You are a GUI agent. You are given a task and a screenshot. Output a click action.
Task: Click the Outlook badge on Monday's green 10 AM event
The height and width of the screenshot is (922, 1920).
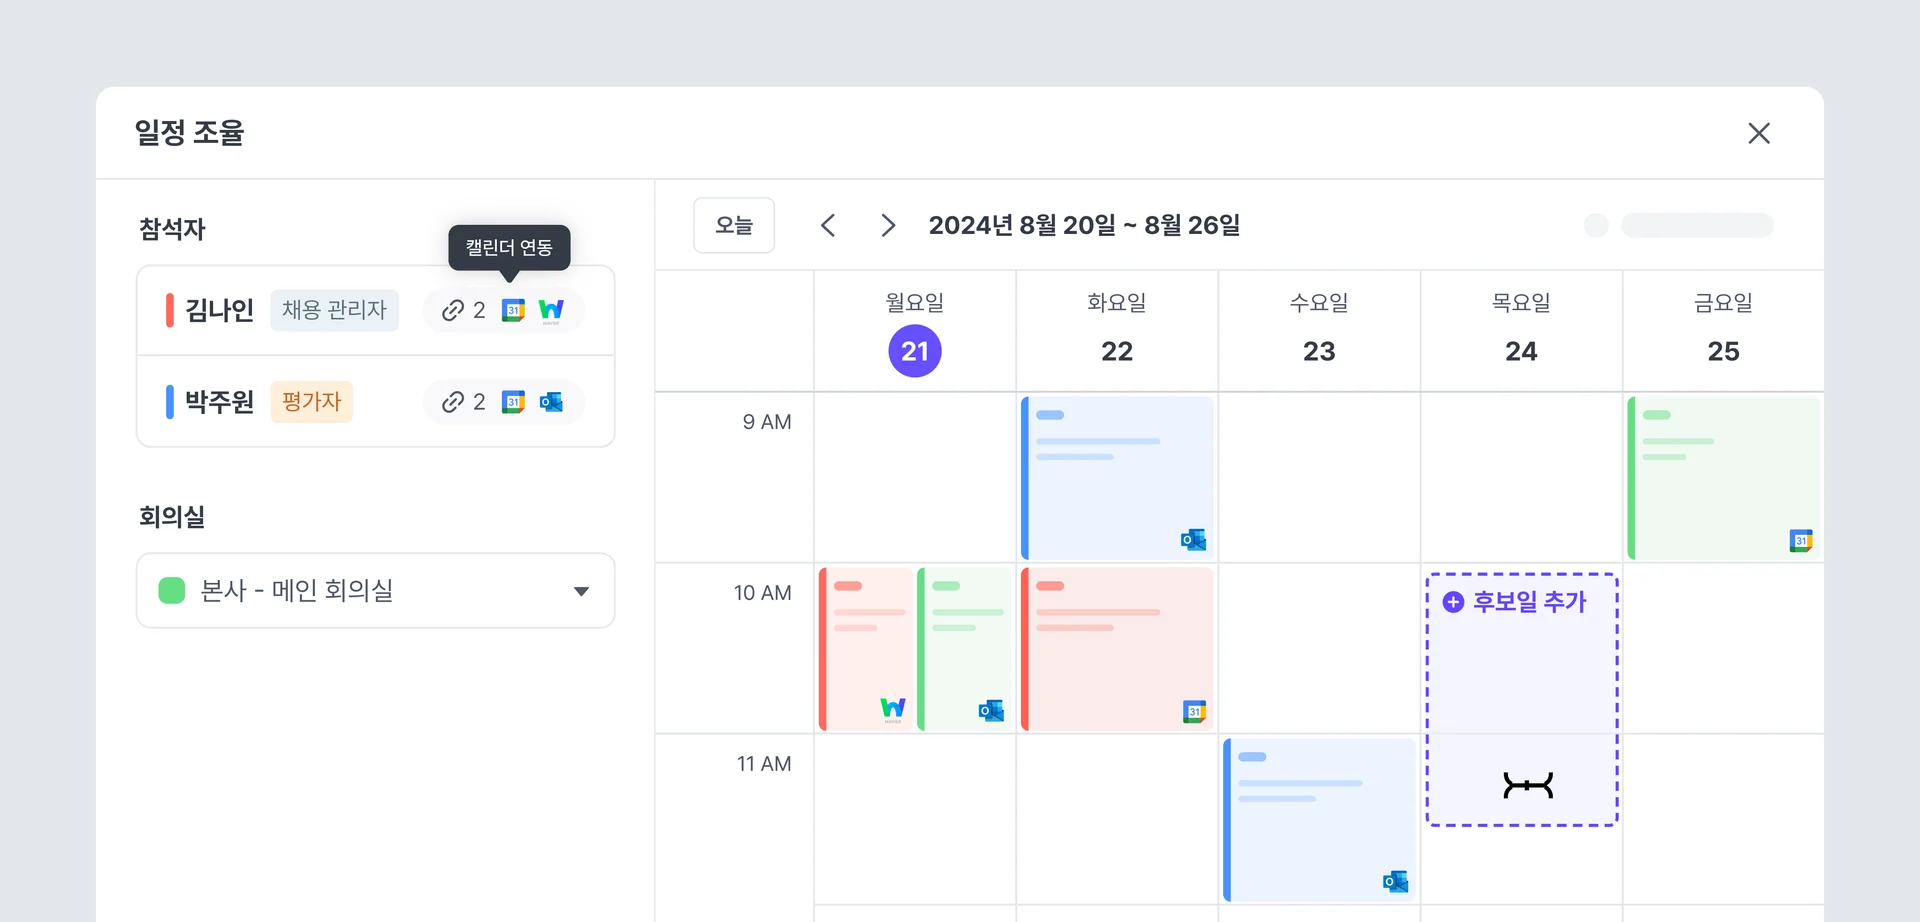point(991,710)
